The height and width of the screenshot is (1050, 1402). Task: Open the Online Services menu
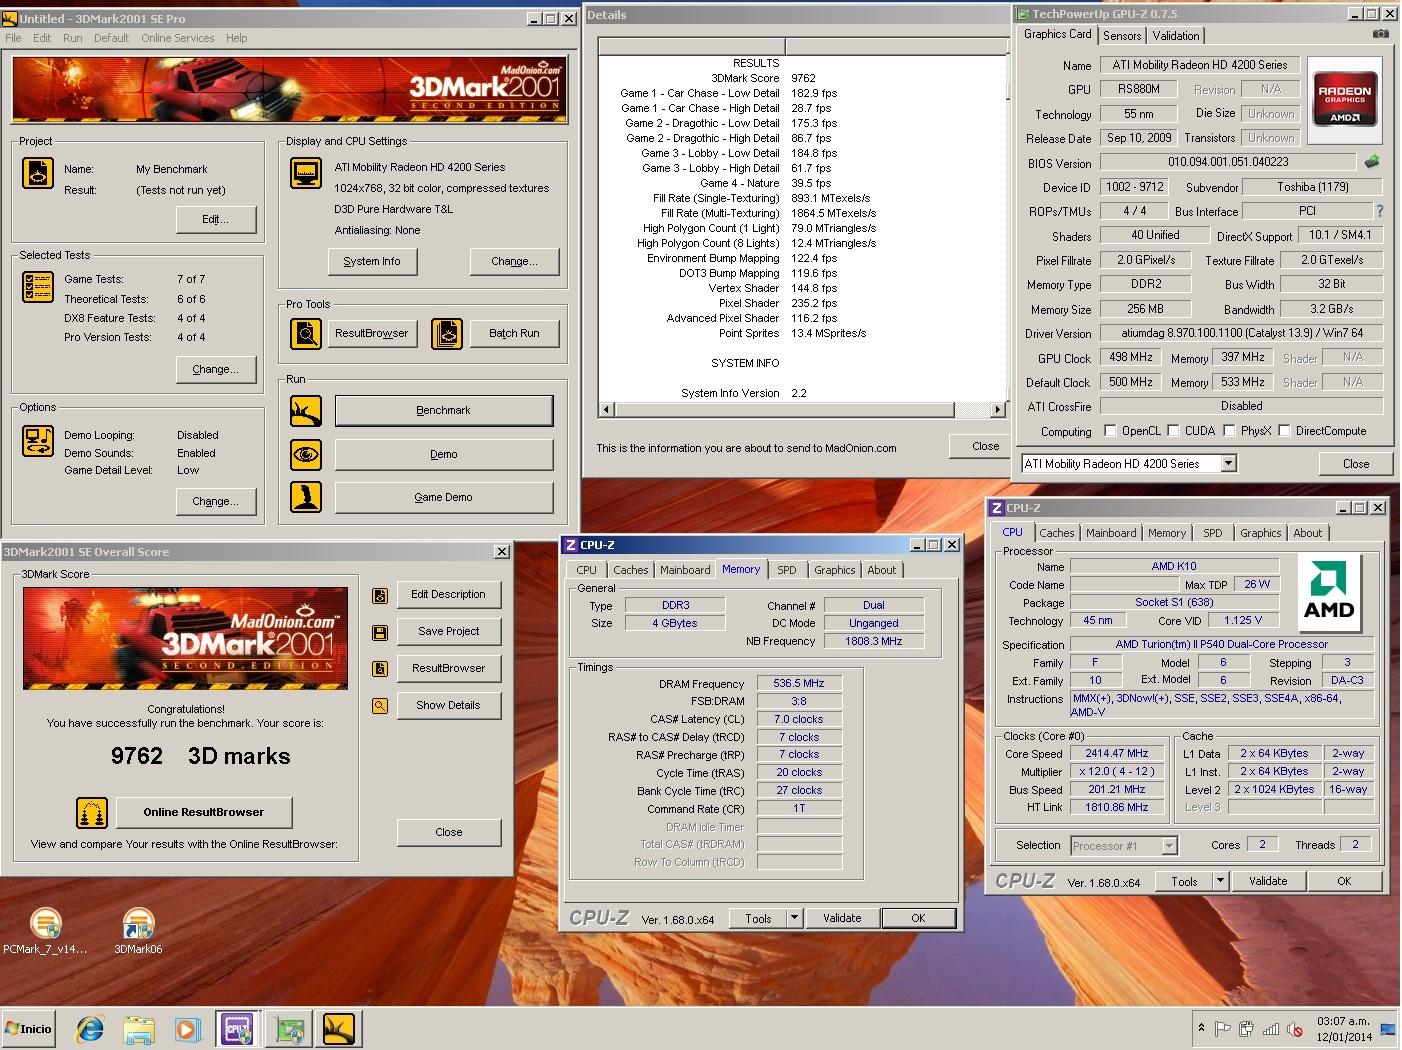tap(178, 38)
